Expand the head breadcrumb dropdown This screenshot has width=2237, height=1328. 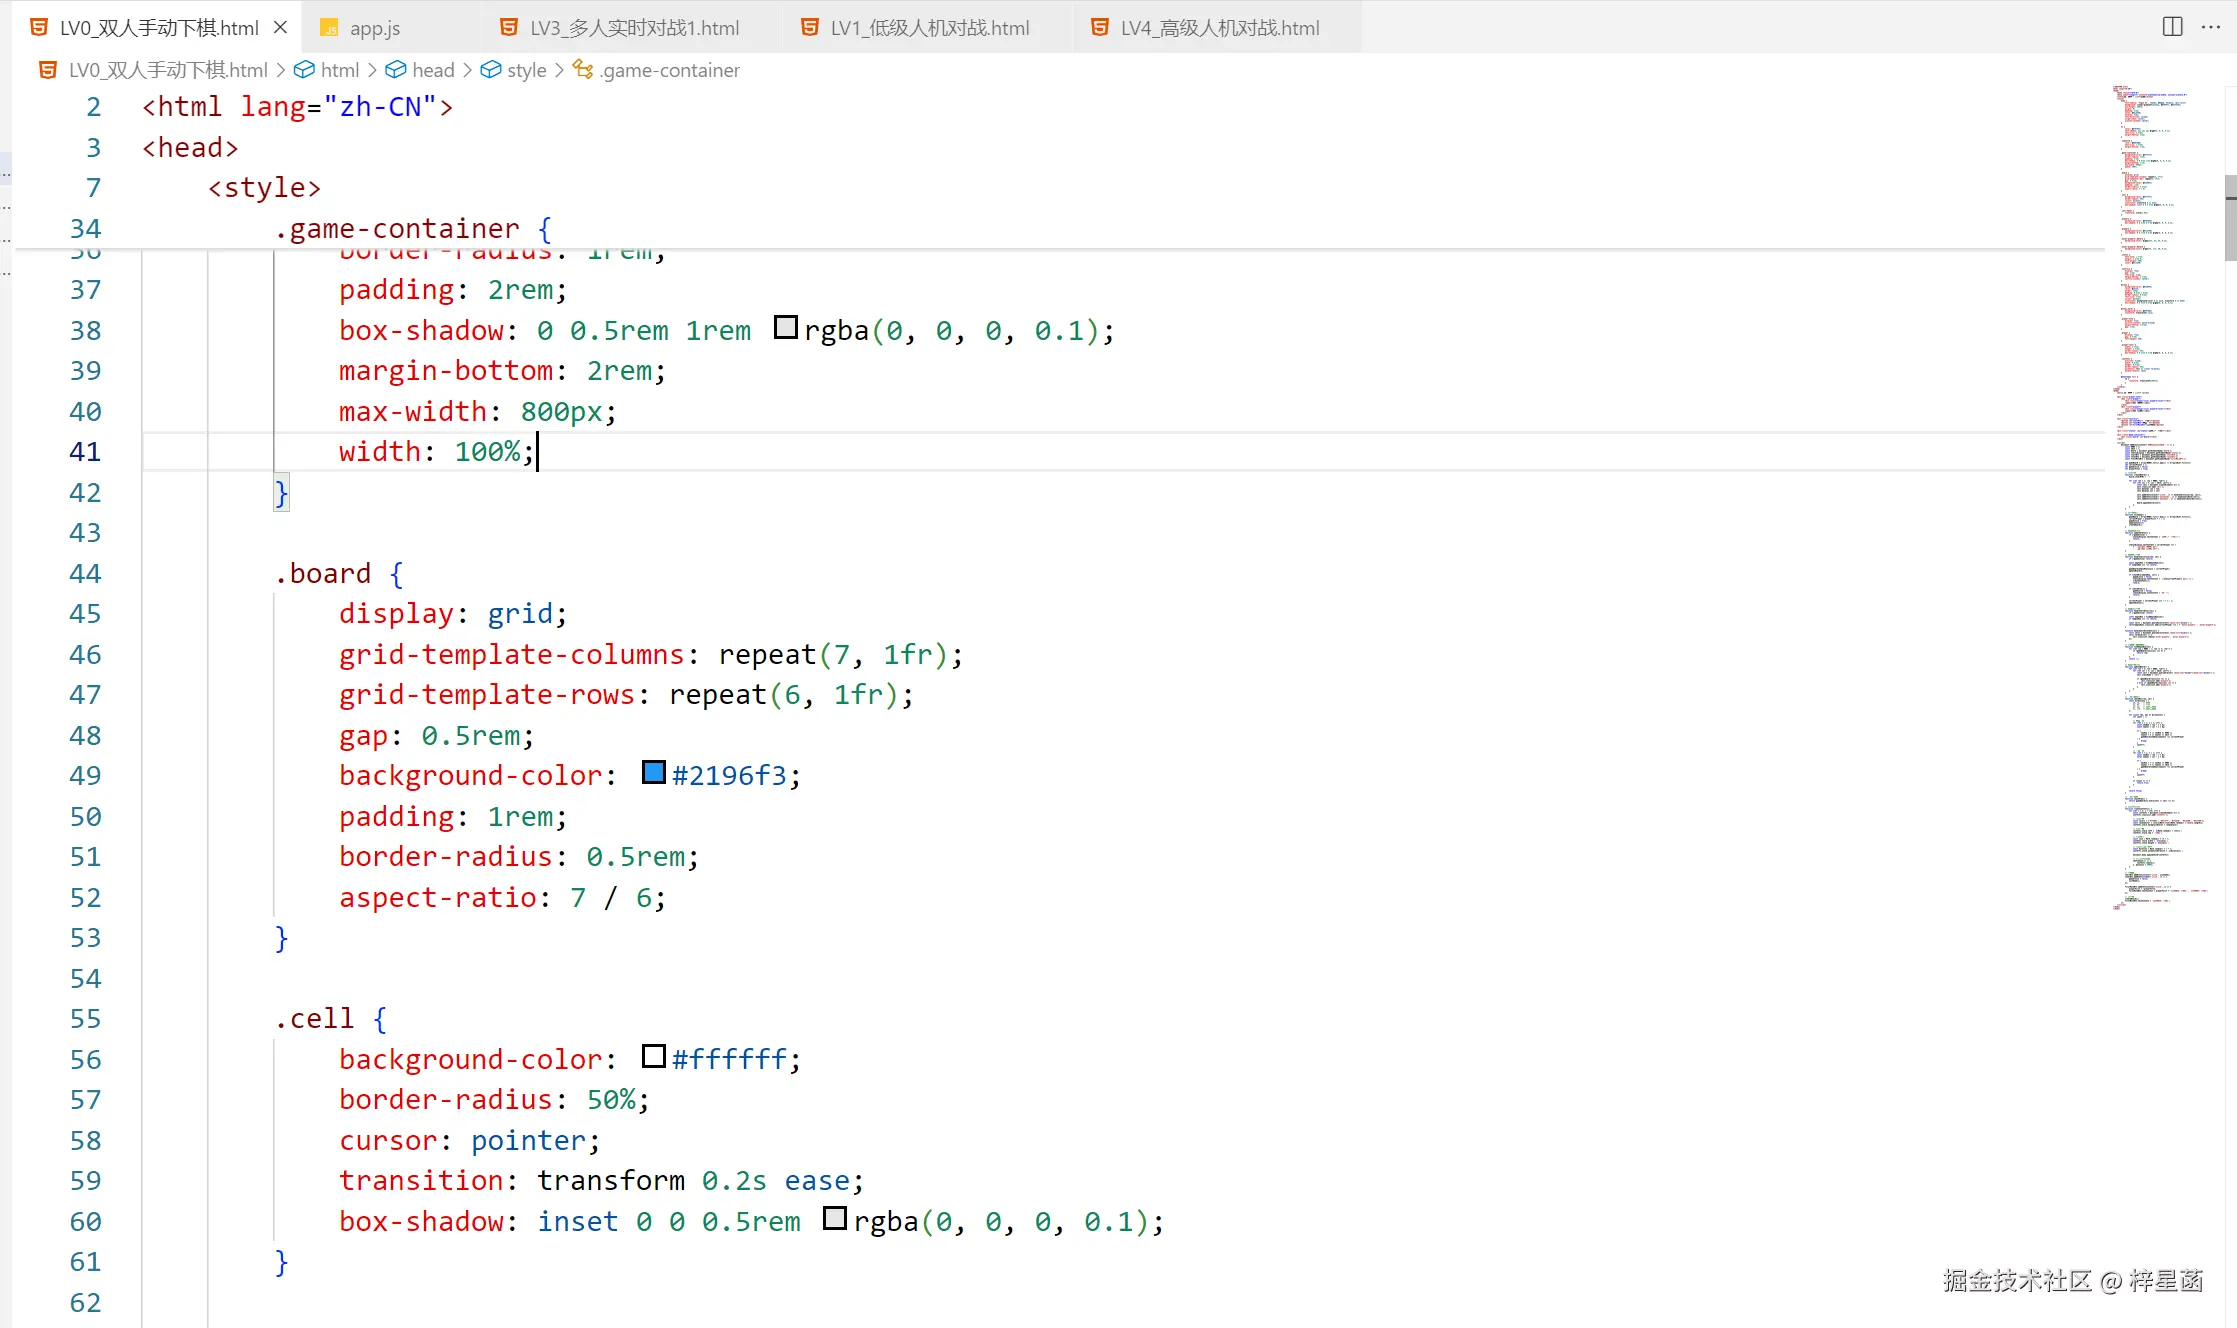(433, 70)
